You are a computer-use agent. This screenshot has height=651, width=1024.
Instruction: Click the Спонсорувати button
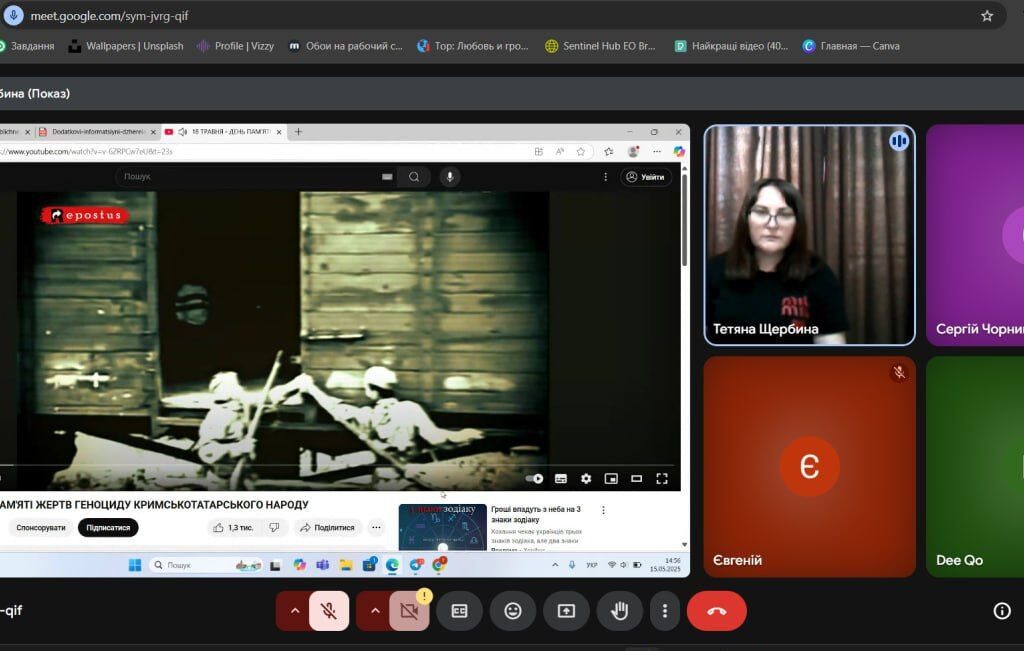40,528
